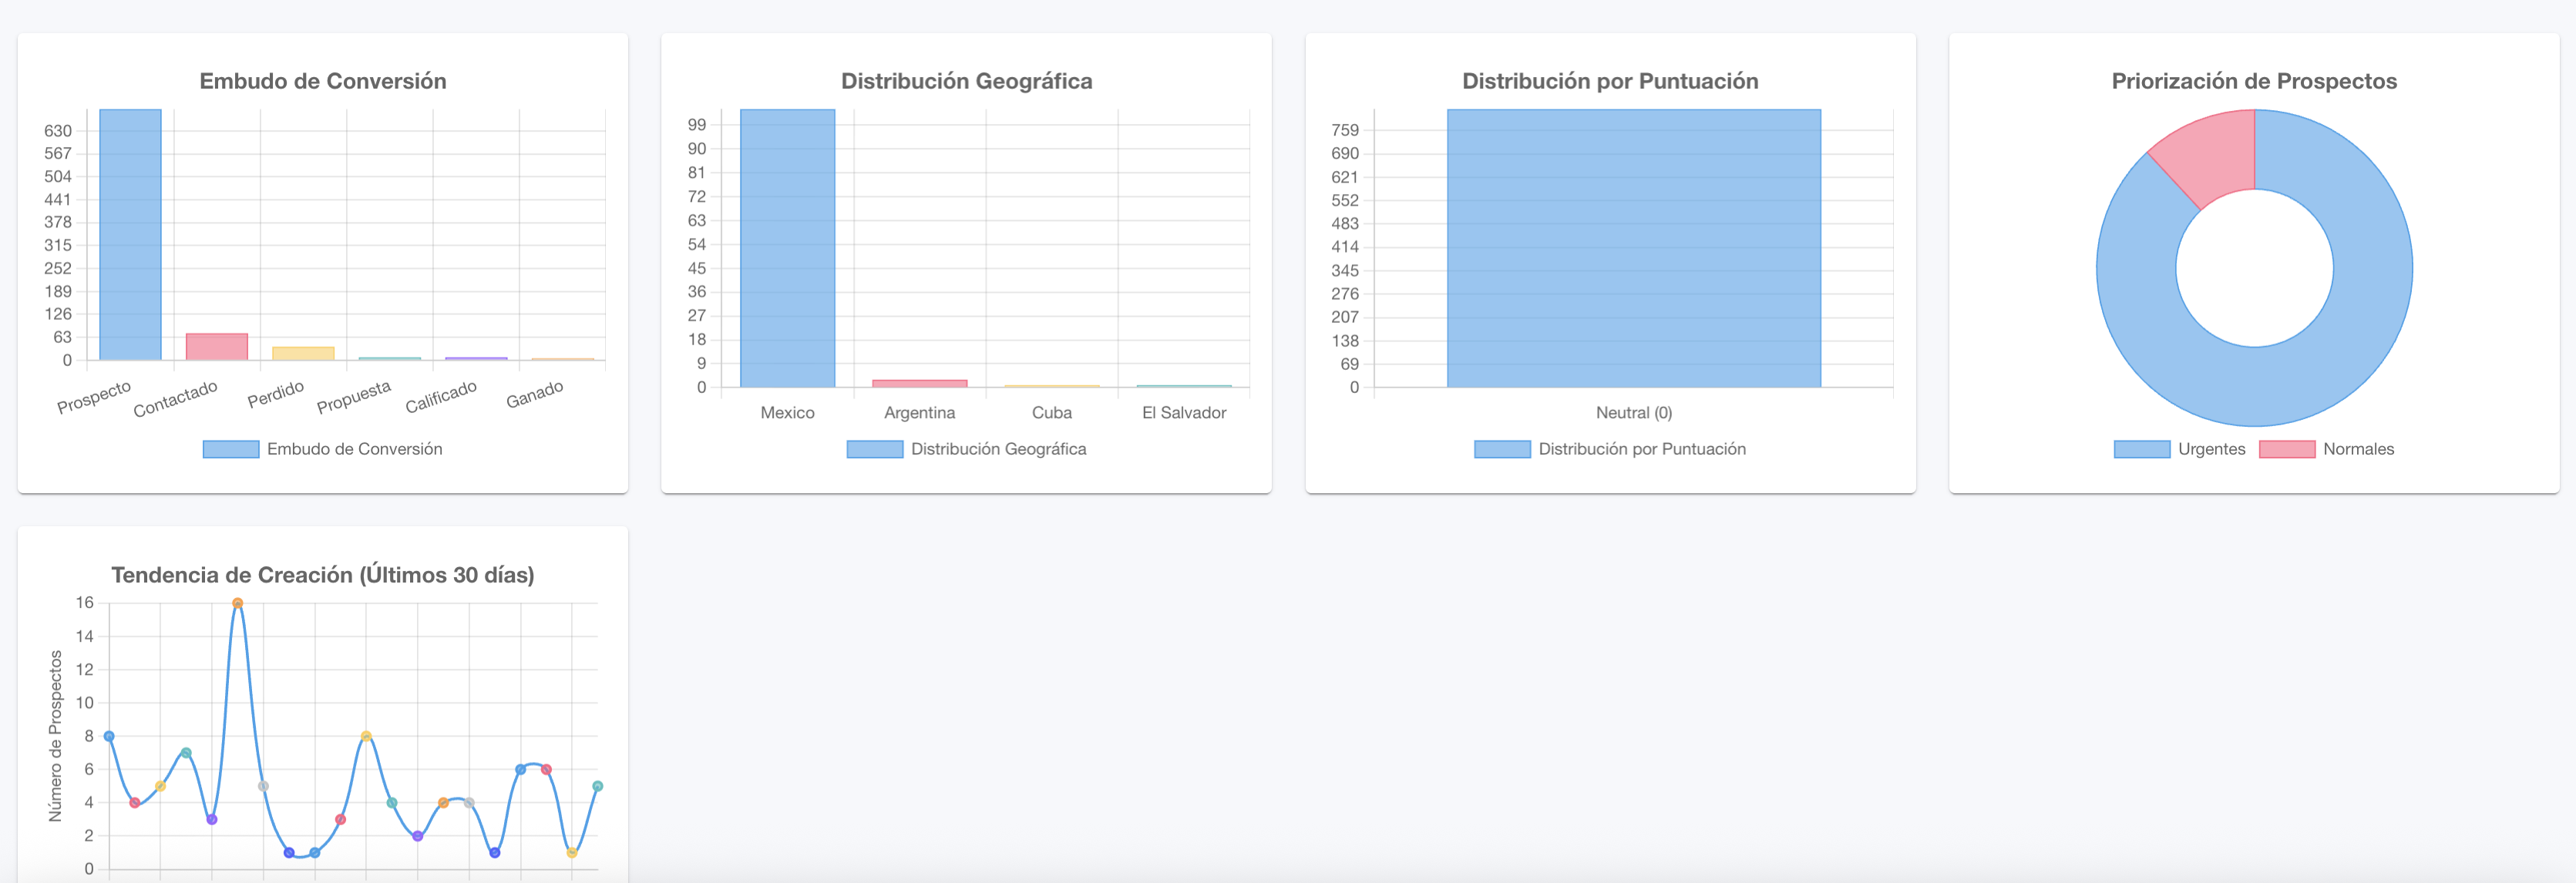Click the tall Prospecto bar
This screenshot has height=883, width=2576.
coord(130,235)
